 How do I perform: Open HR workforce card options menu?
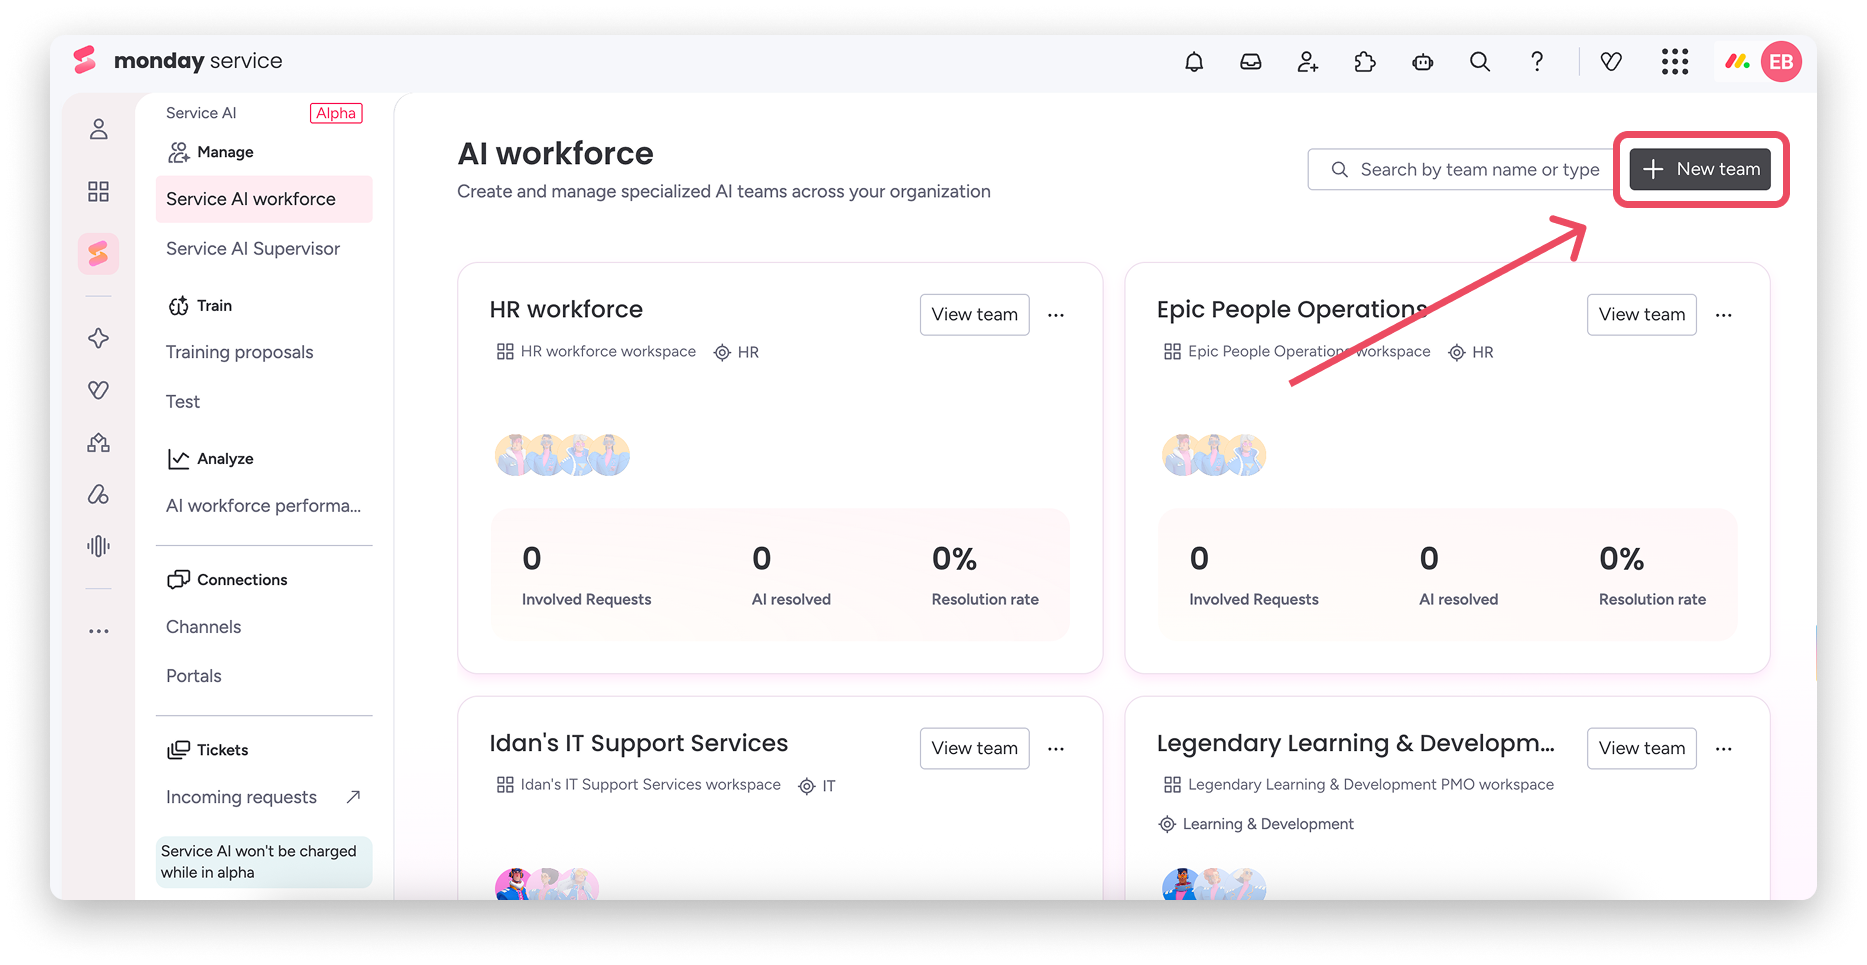coord(1056,315)
